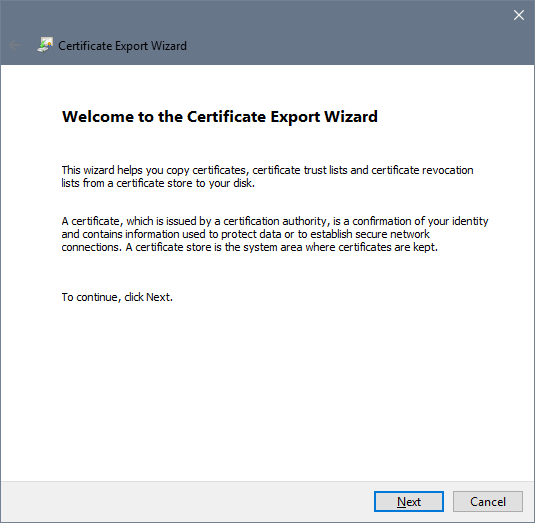Click the line 'lists from a certificate store to your disk'

(x=158, y=183)
